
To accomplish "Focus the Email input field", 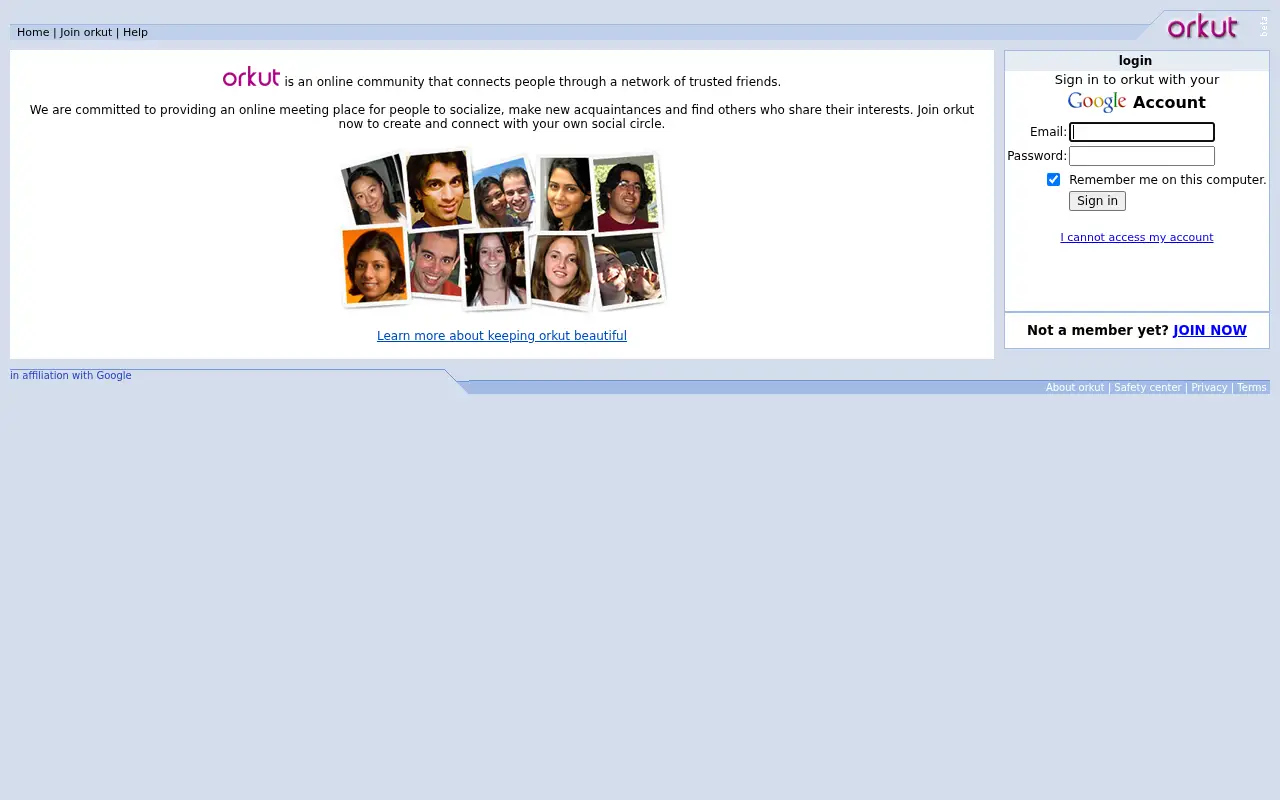I will coord(1142,132).
